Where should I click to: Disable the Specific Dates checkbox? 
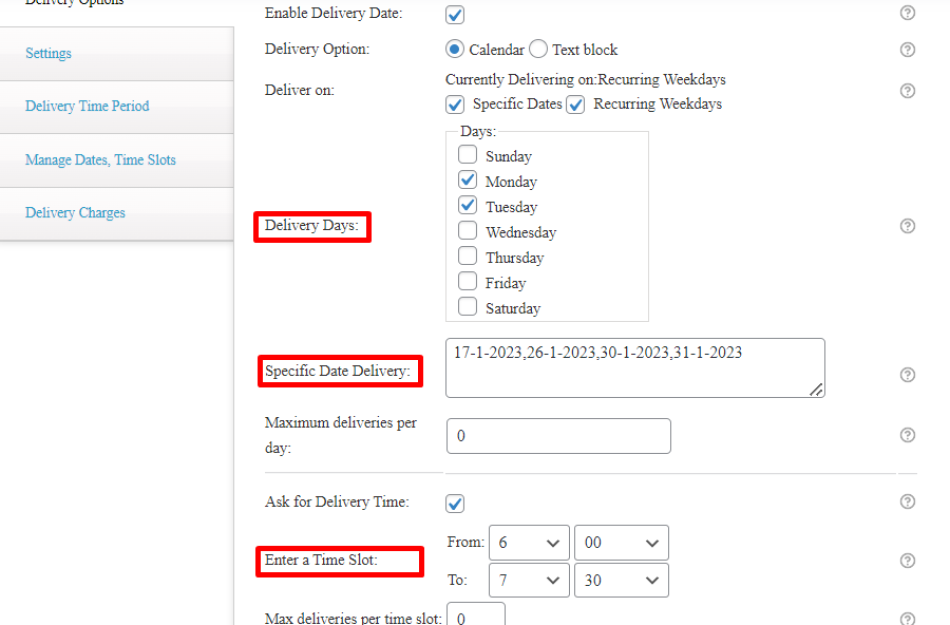pyautogui.click(x=455, y=104)
